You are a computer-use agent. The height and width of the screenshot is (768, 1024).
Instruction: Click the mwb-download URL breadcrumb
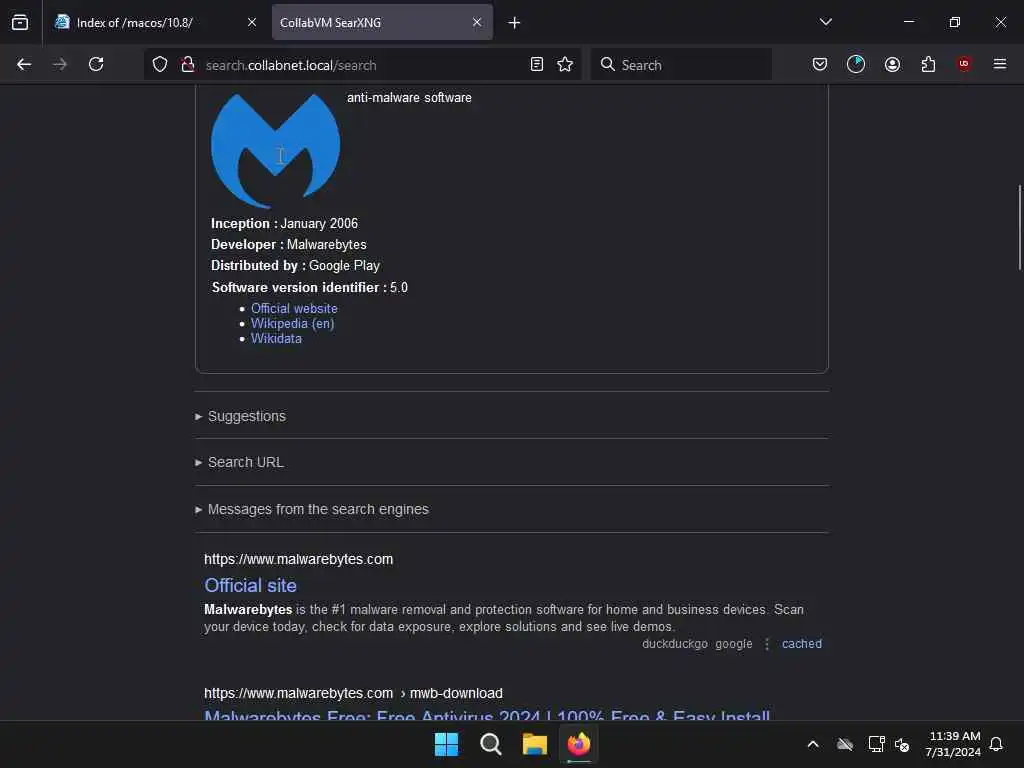click(456, 694)
